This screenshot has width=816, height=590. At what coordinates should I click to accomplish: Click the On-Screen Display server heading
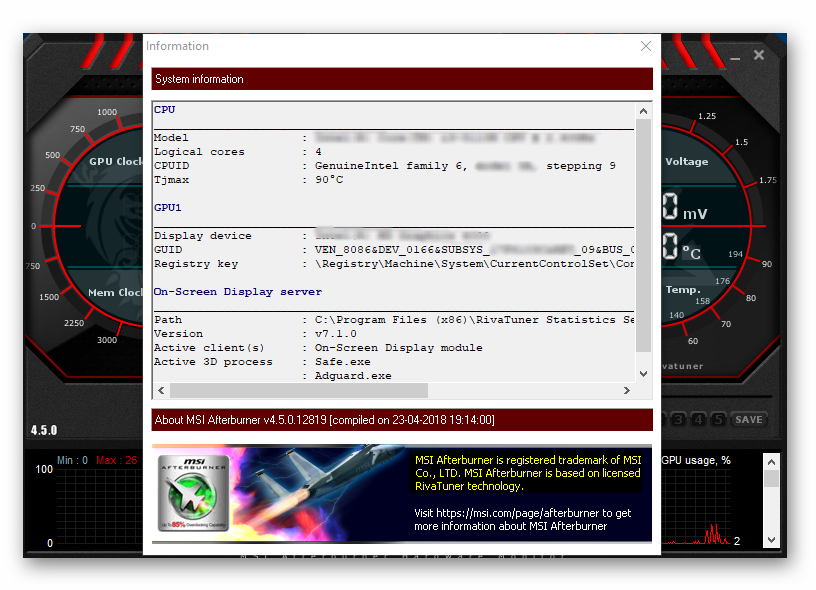238,292
